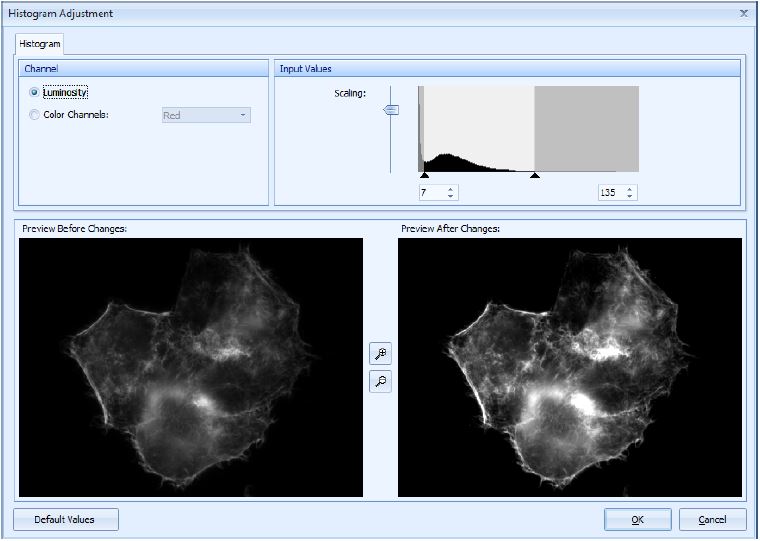Click in the minimum input value field
The height and width of the screenshot is (541, 760).
click(432, 193)
